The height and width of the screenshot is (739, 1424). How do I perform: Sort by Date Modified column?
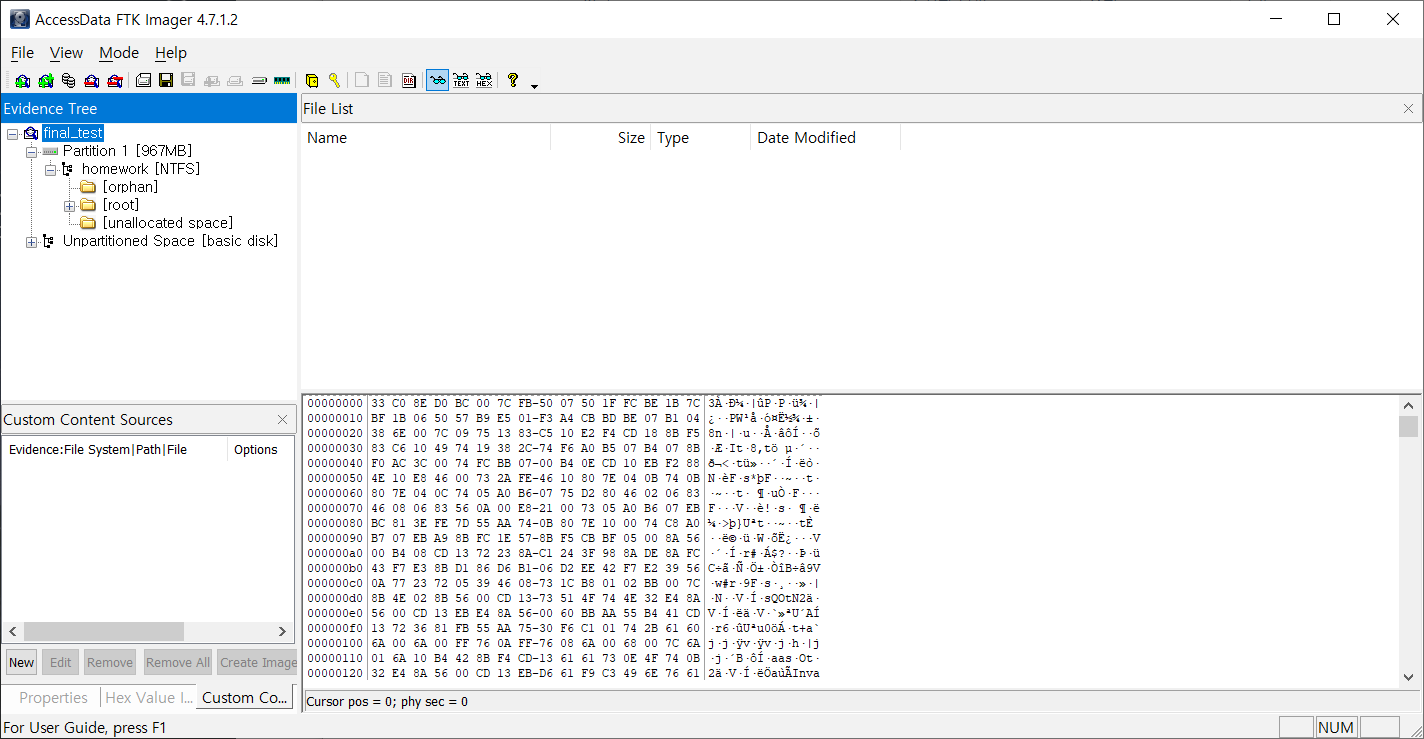click(x=825, y=138)
